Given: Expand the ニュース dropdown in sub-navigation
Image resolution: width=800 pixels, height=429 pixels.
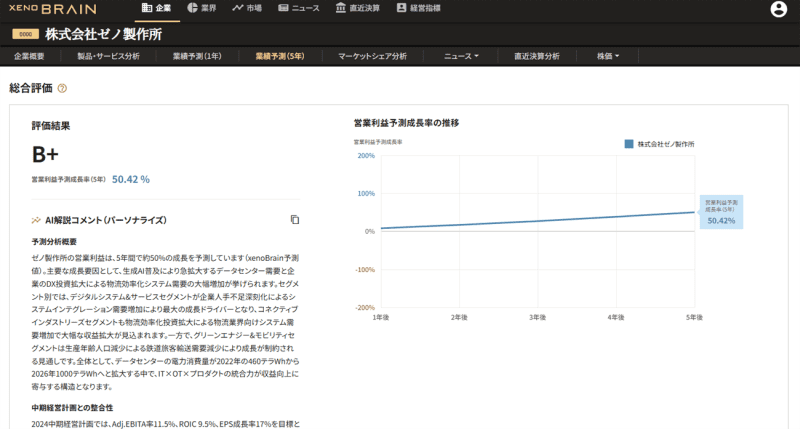Looking at the screenshot, I should click(x=461, y=56).
